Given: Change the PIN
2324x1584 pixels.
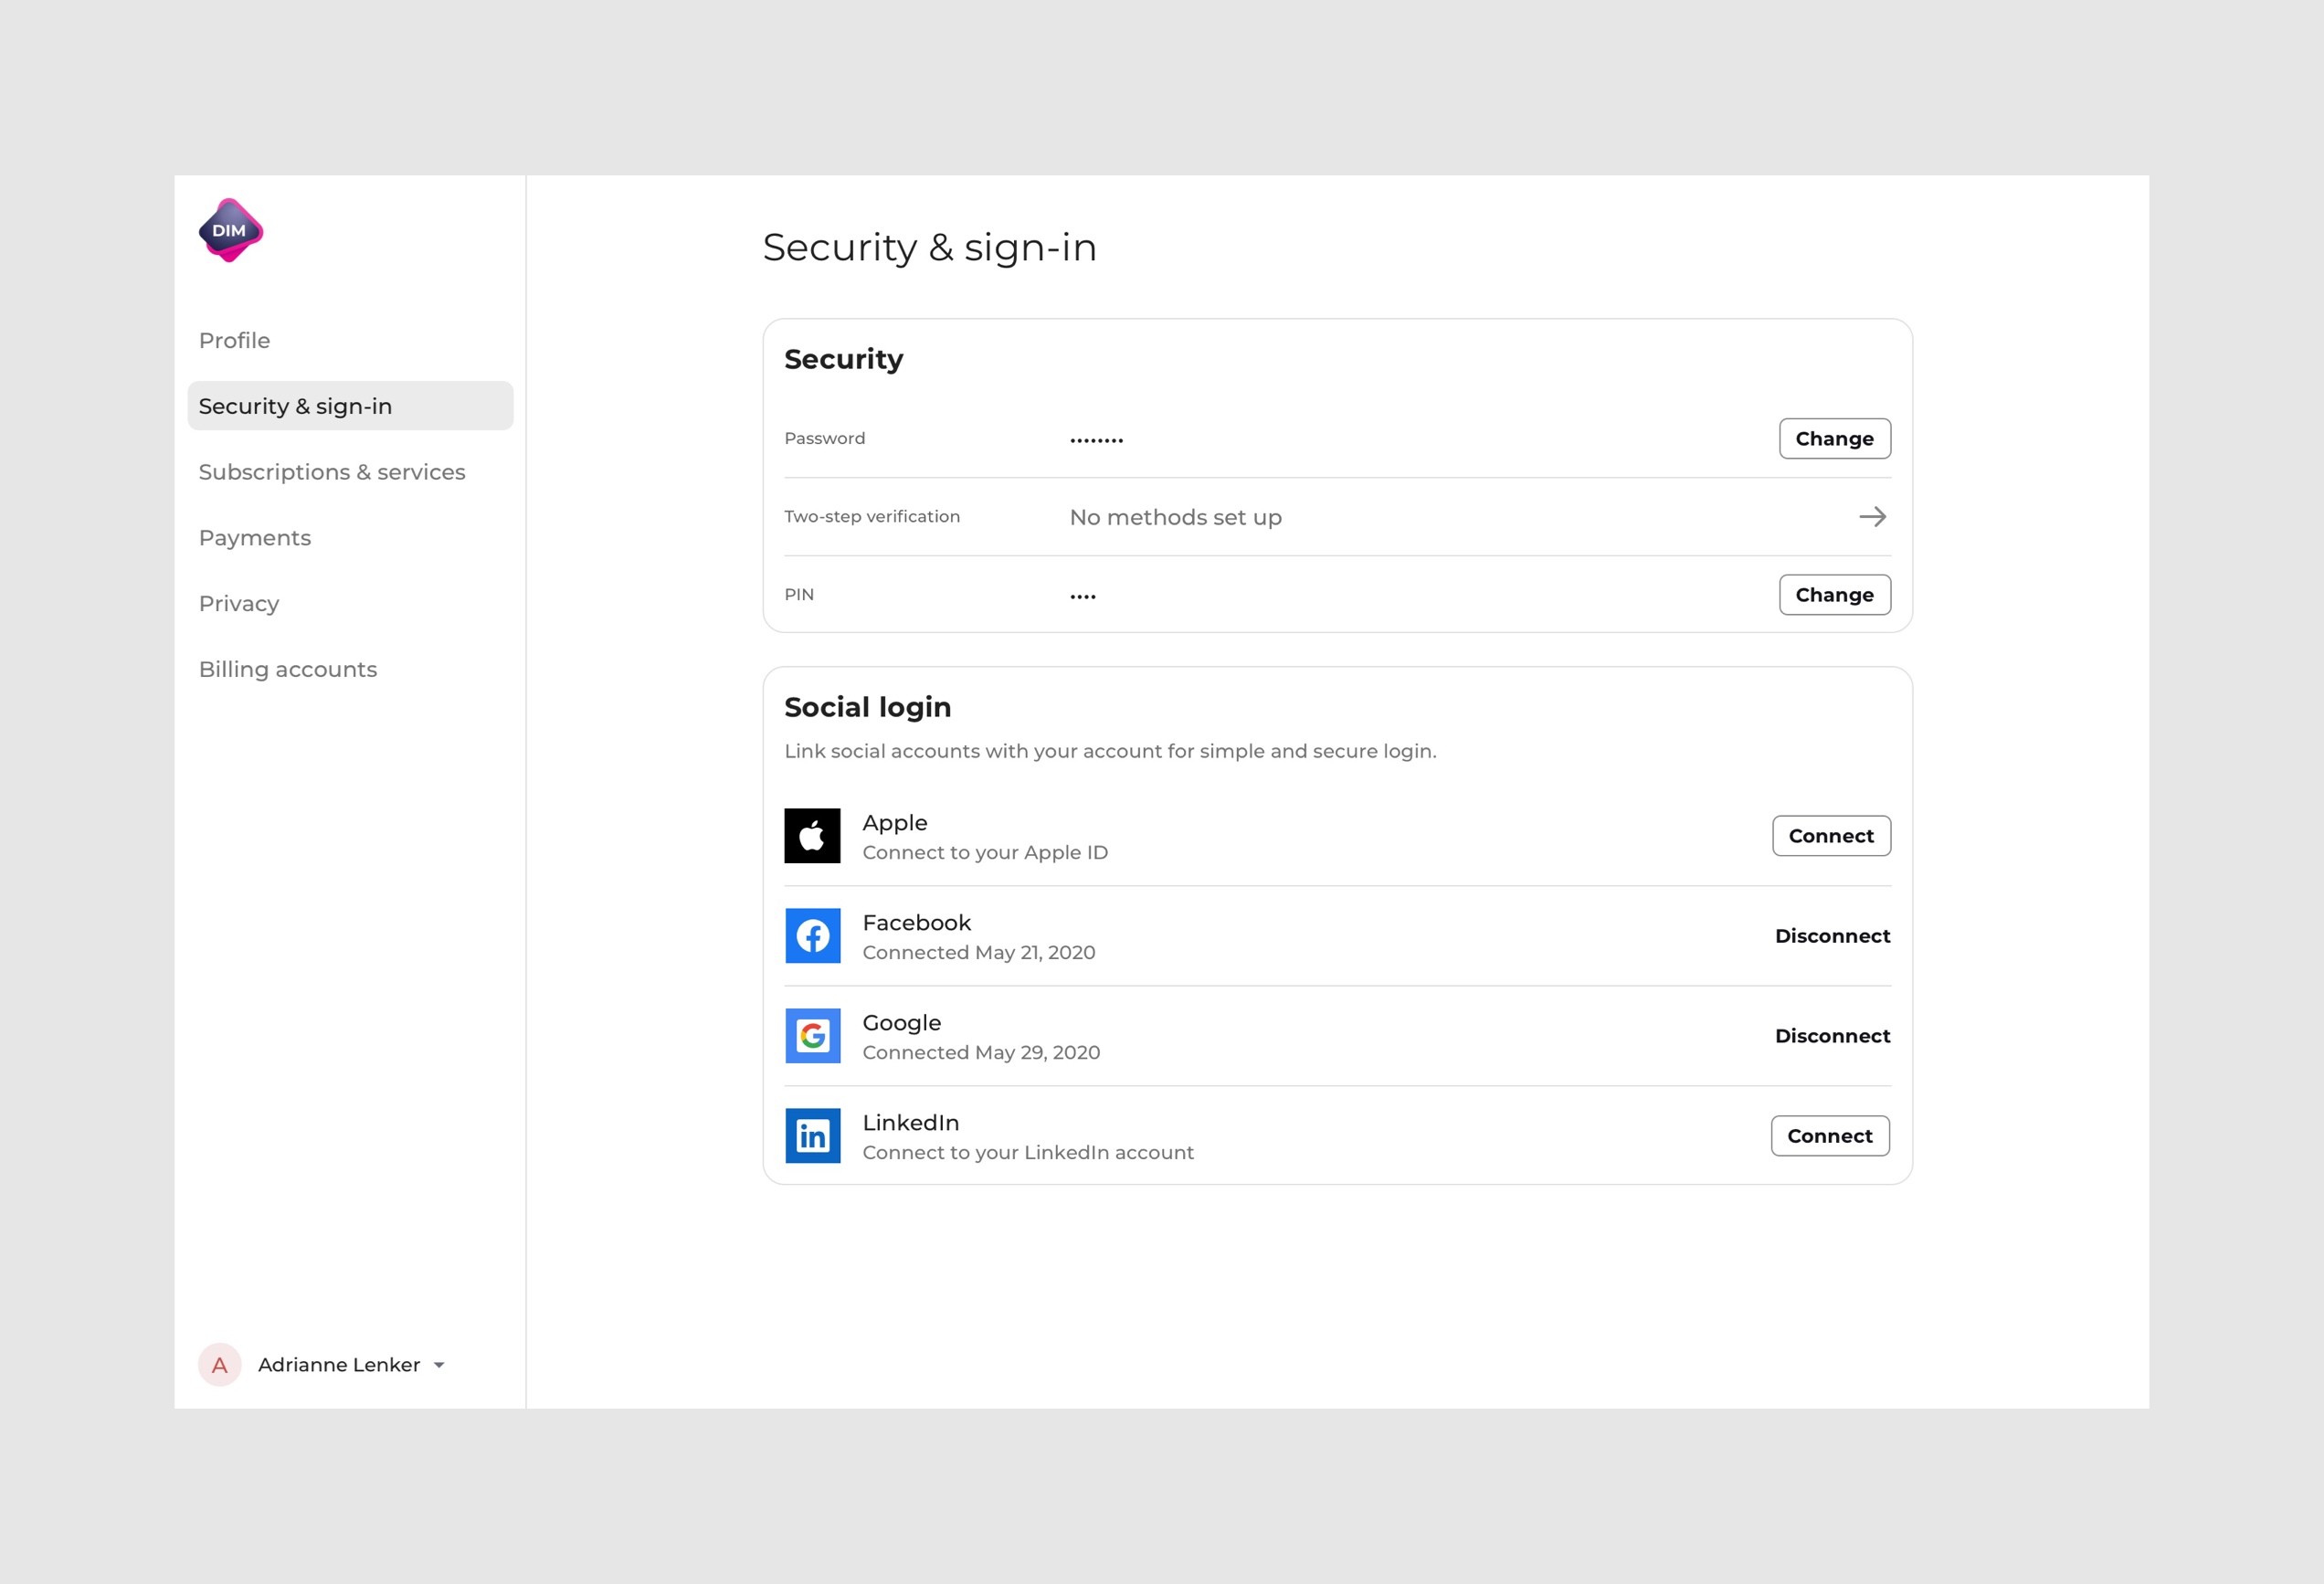Looking at the screenshot, I should click(x=1834, y=594).
